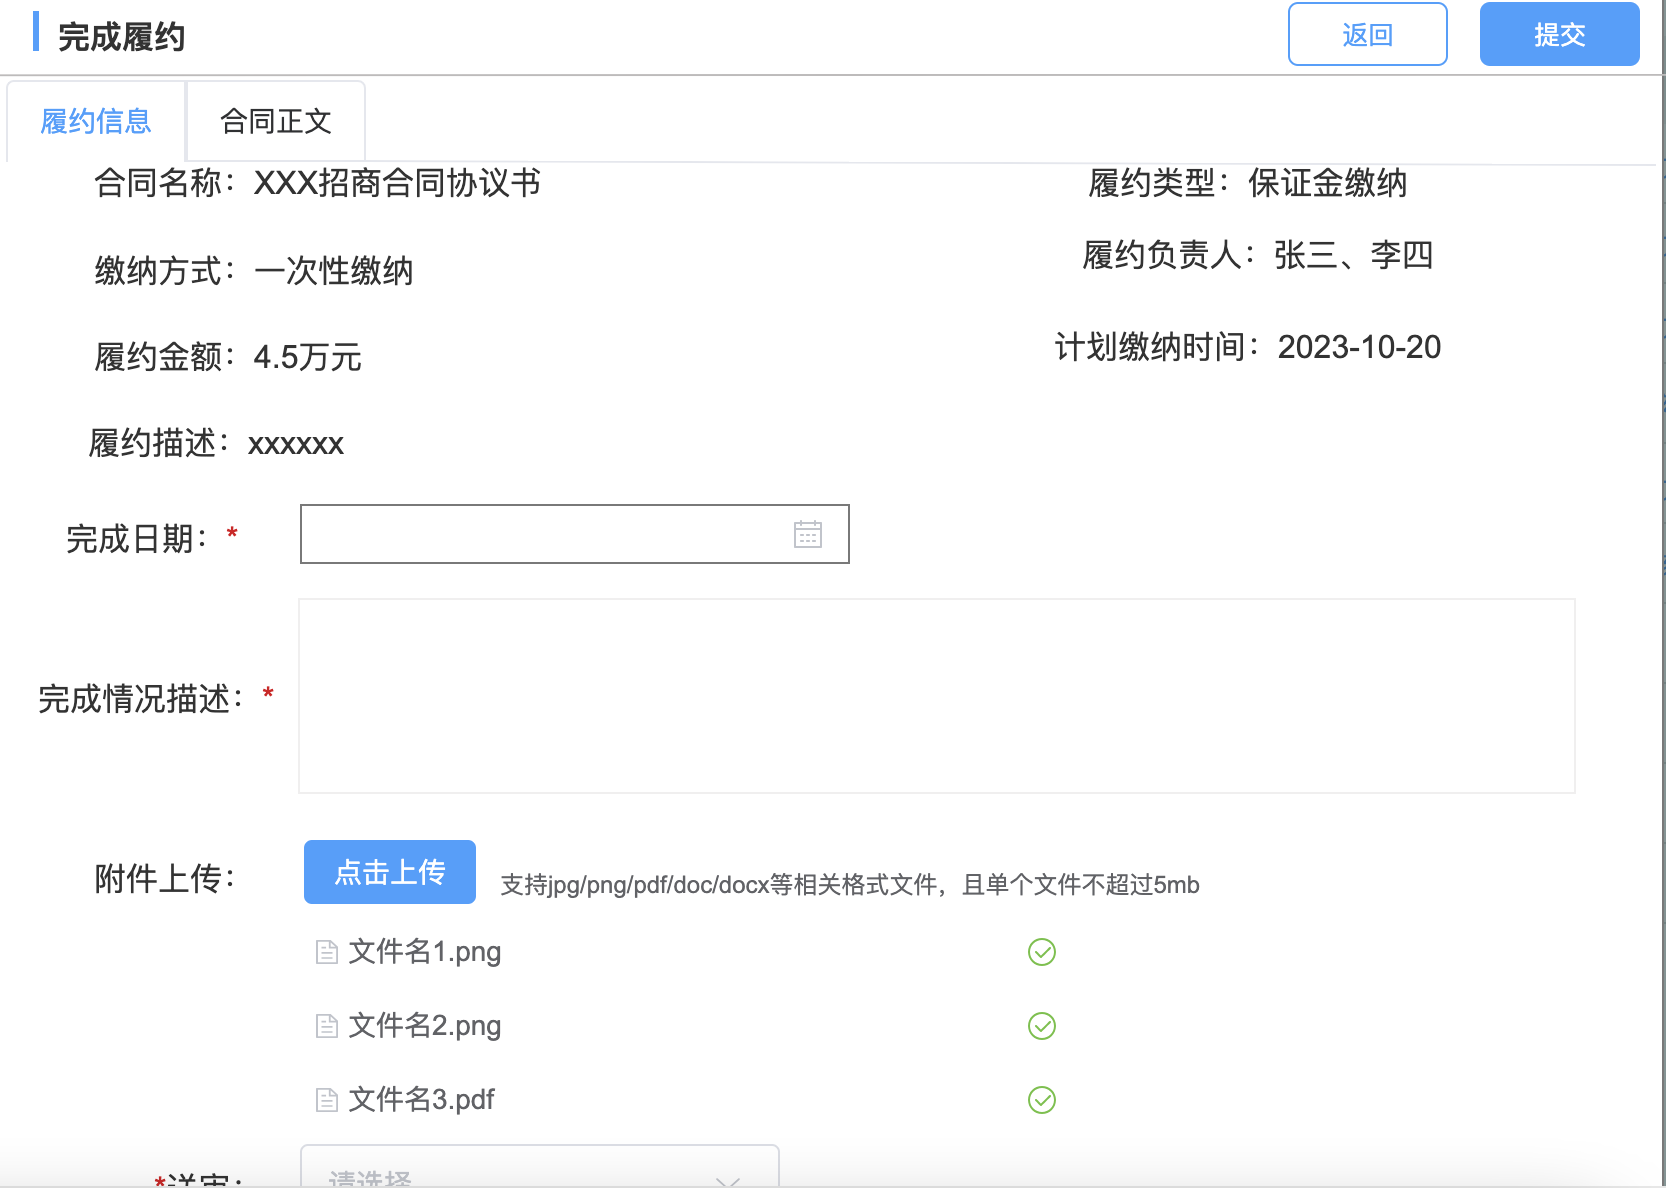Switch to the 履约信息 tab
The width and height of the screenshot is (1666, 1188).
(x=96, y=121)
